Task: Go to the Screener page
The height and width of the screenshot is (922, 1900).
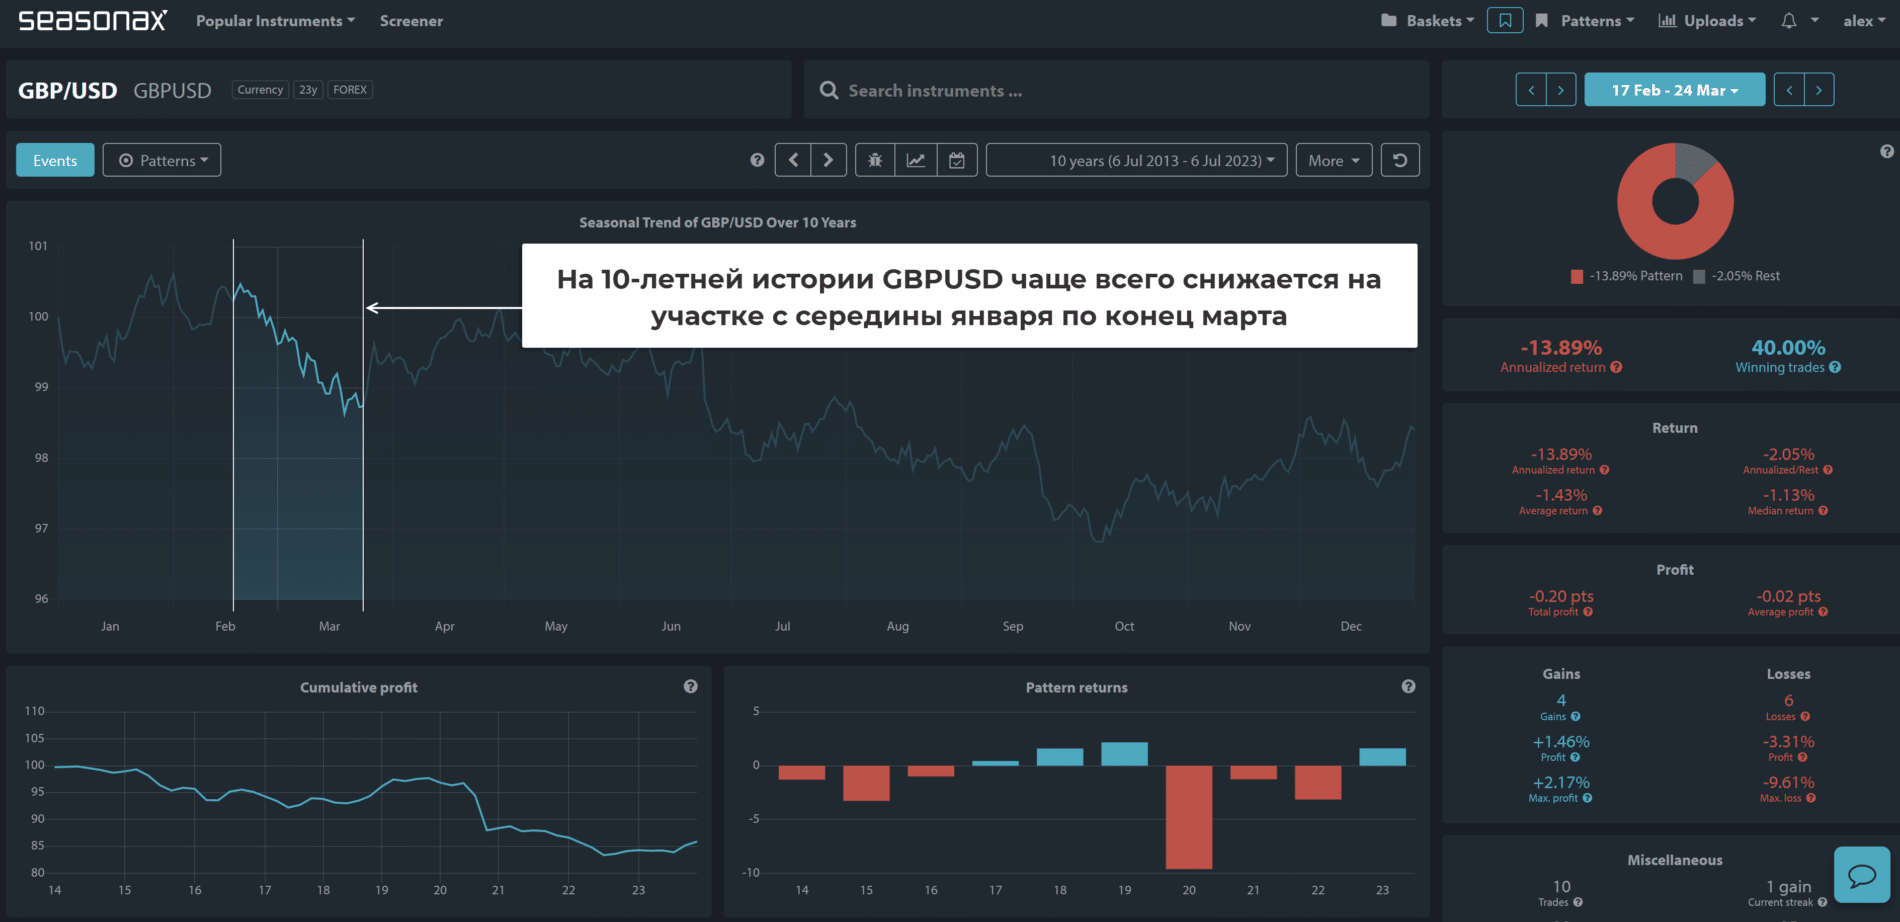Action: [411, 21]
